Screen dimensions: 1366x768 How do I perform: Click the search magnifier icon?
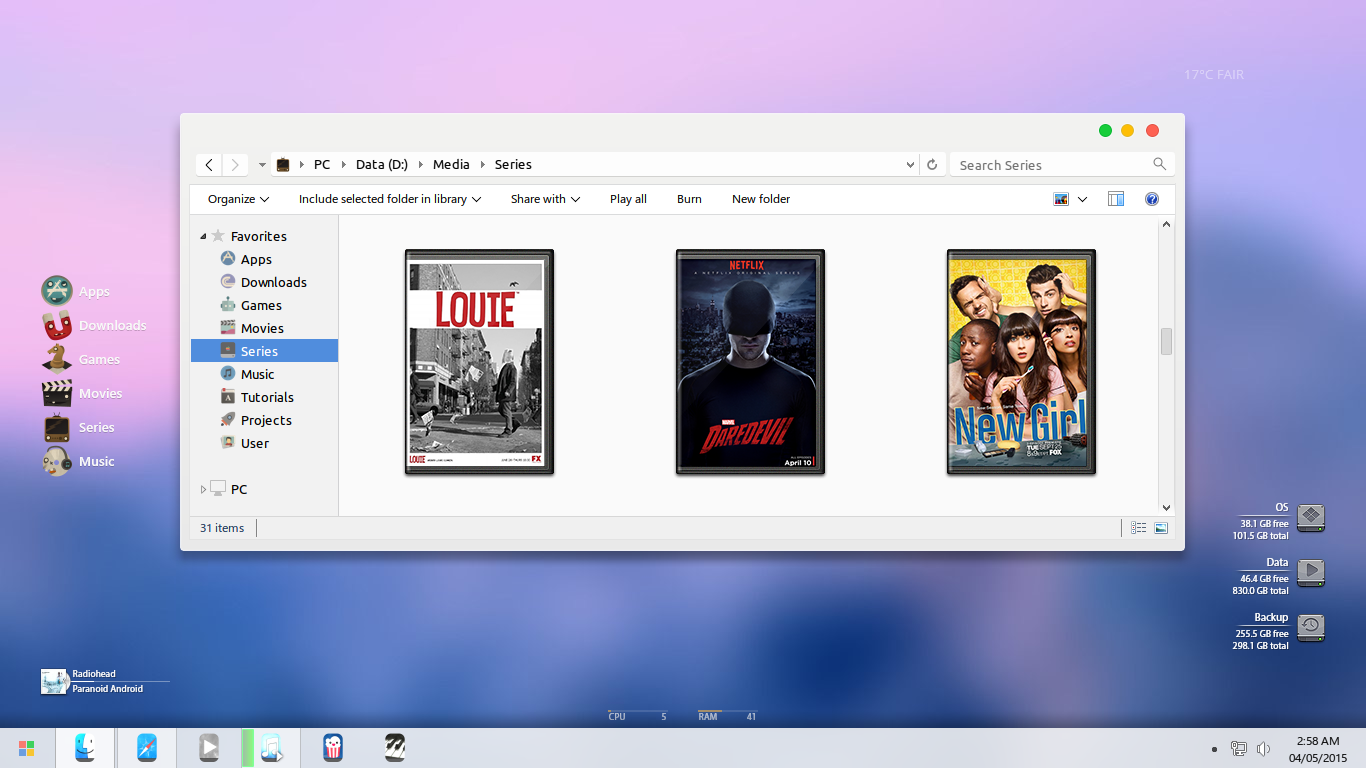1159,164
